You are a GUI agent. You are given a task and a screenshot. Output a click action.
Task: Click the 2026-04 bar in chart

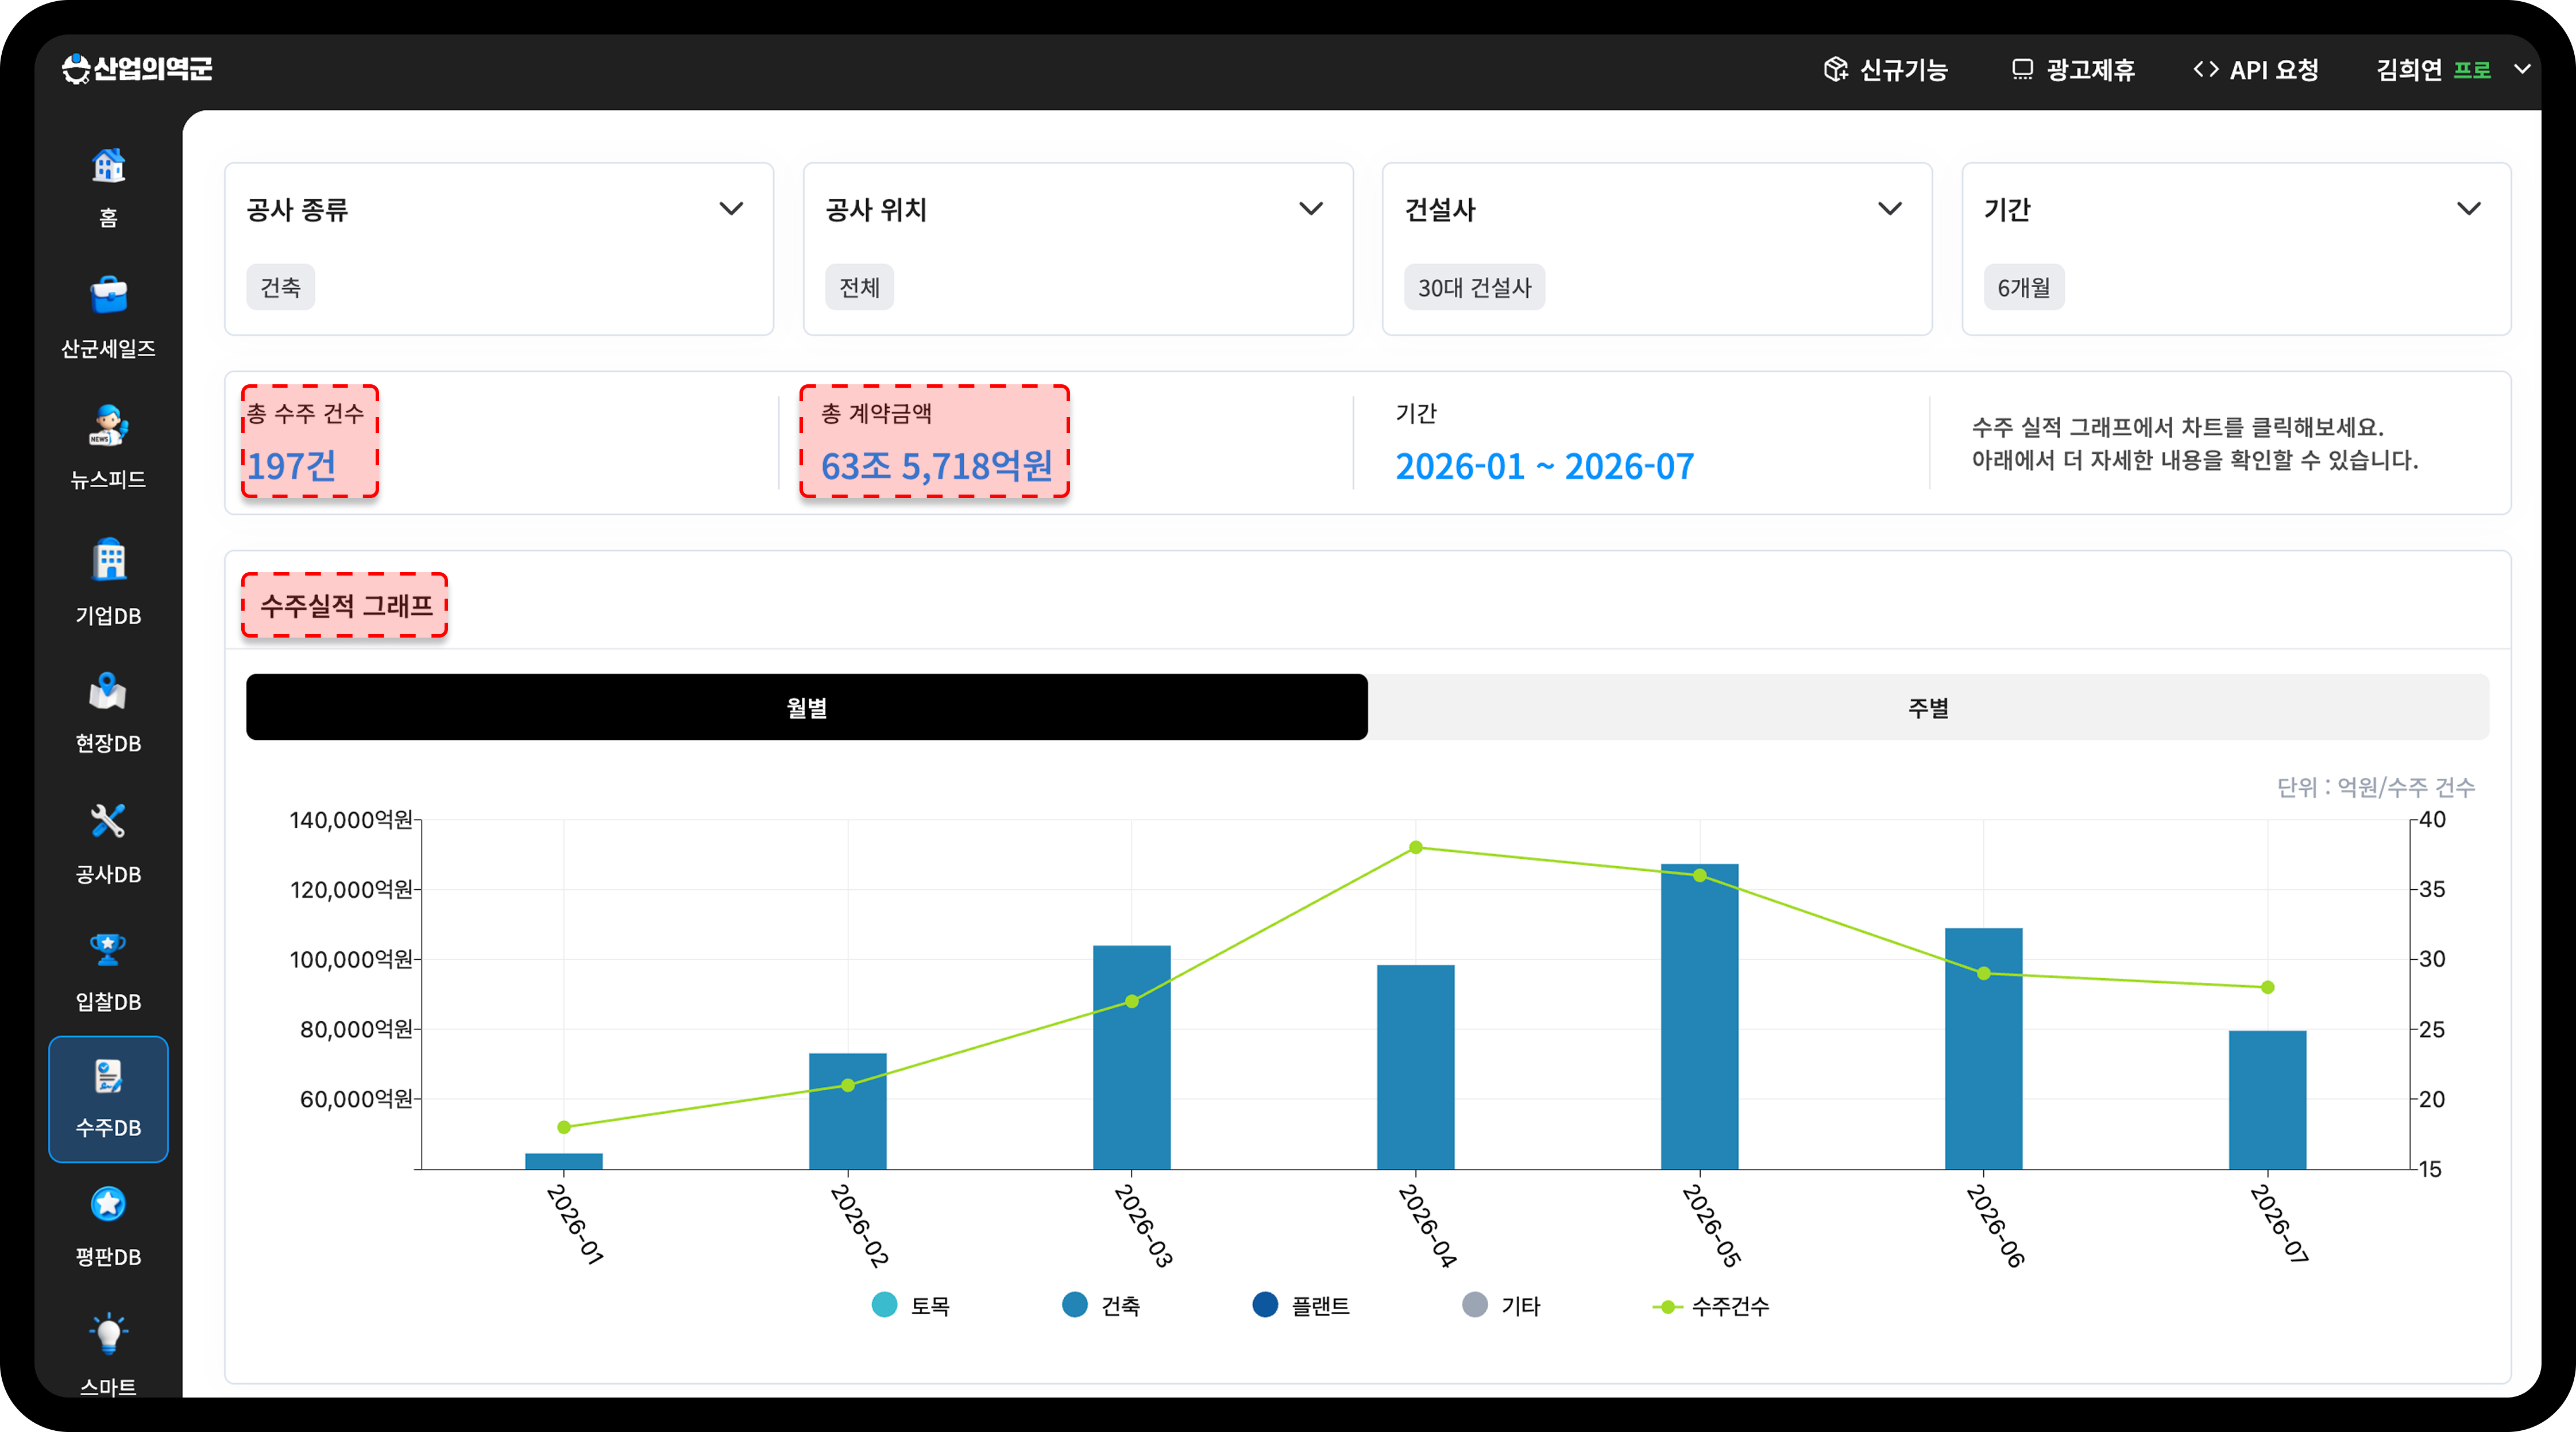pos(1416,1067)
